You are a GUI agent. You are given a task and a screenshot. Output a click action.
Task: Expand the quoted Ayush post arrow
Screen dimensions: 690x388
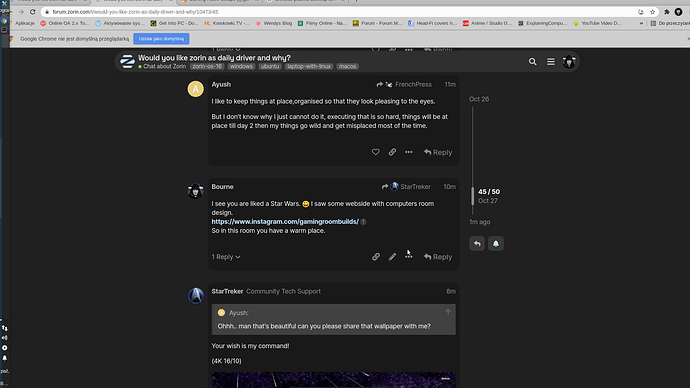[448, 312]
